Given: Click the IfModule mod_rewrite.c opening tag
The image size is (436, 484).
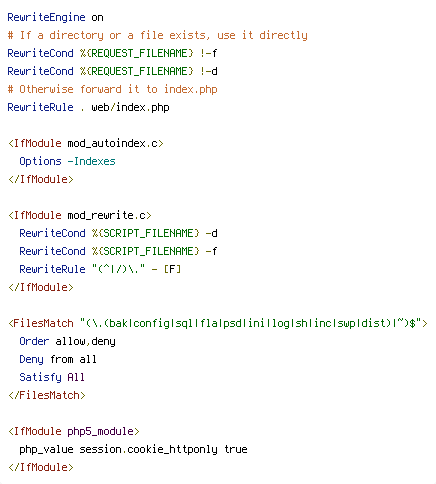Looking at the screenshot, I should [x=80, y=215].
